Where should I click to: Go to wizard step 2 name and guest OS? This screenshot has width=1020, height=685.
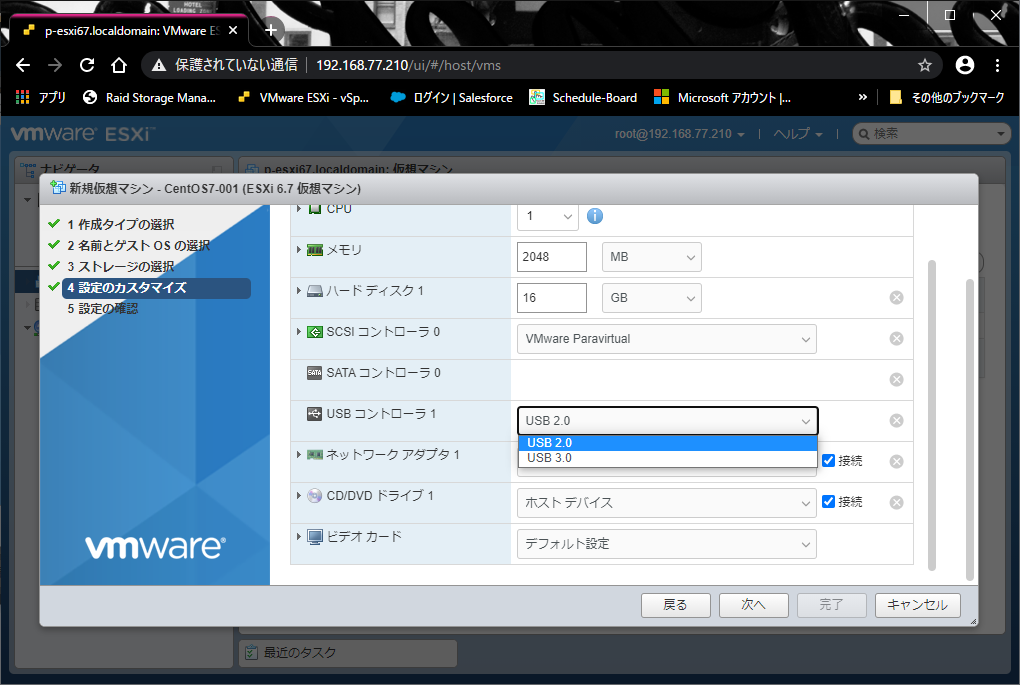point(139,246)
